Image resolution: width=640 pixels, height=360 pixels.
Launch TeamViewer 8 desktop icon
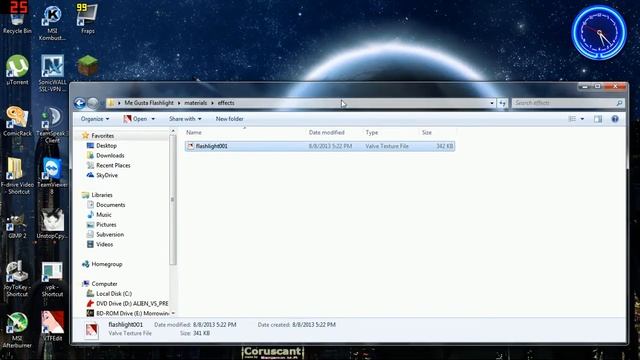pyautogui.click(x=52, y=176)
